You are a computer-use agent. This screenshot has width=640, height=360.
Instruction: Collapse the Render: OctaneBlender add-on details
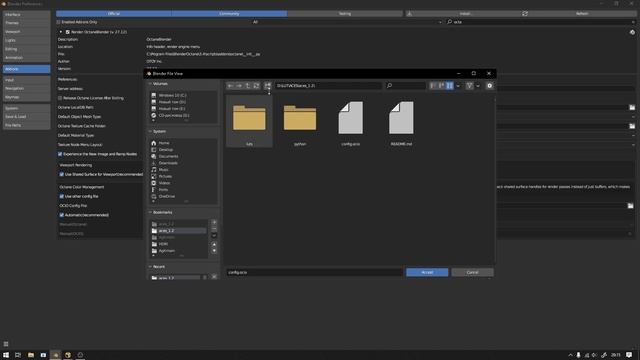click(61, 32)
